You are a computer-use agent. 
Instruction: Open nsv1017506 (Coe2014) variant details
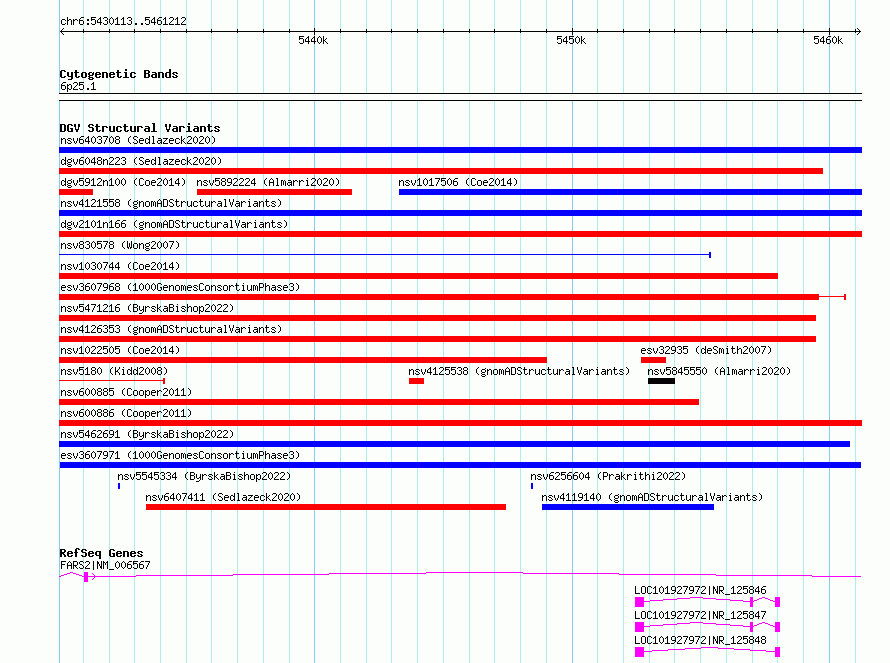[x=458, y=182]
